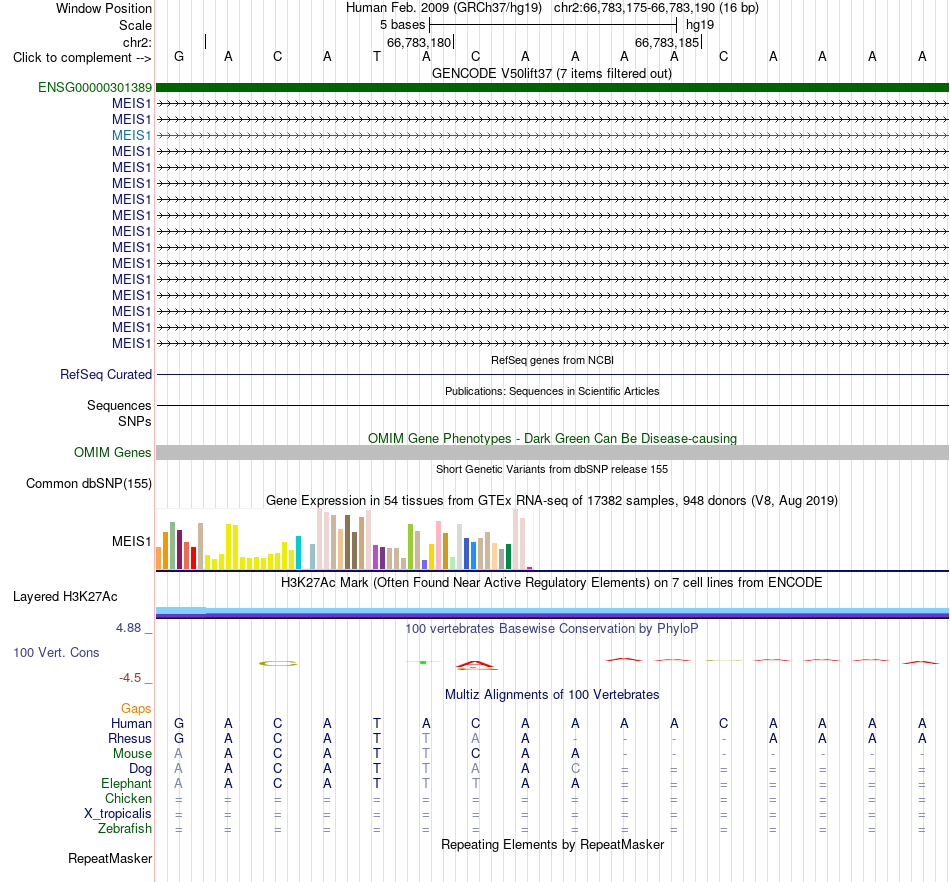This screenshot has width=950, height=882.
Task: Click the 66,783,180 ruler position label
Action: click(x=419, y=43)
